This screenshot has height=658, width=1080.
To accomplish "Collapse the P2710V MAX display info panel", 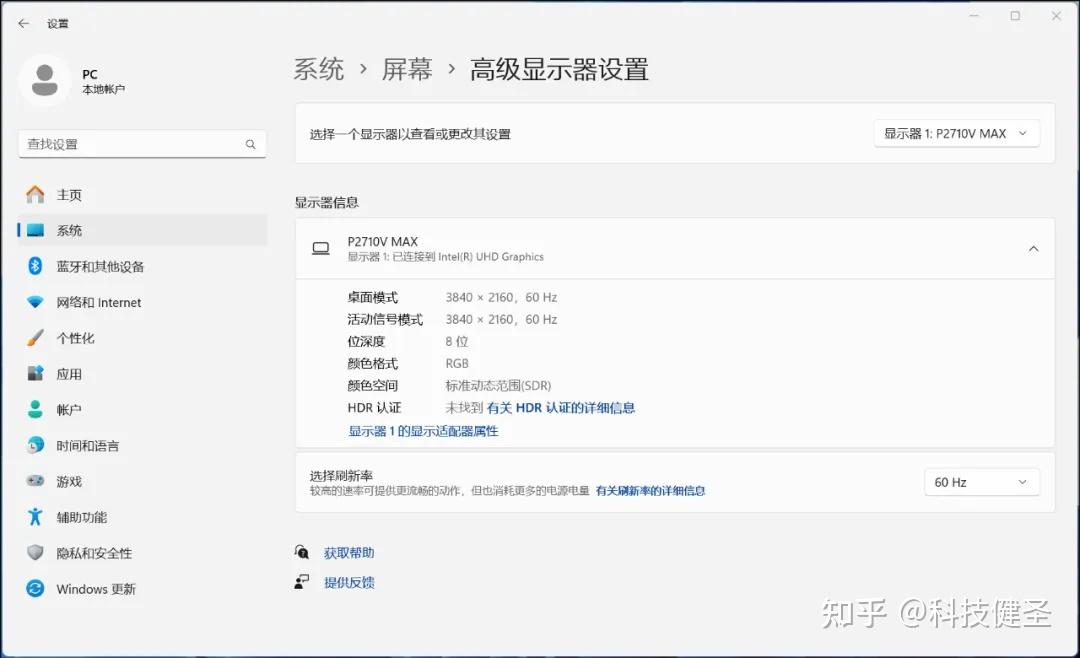I will [x=1033, y=248].
